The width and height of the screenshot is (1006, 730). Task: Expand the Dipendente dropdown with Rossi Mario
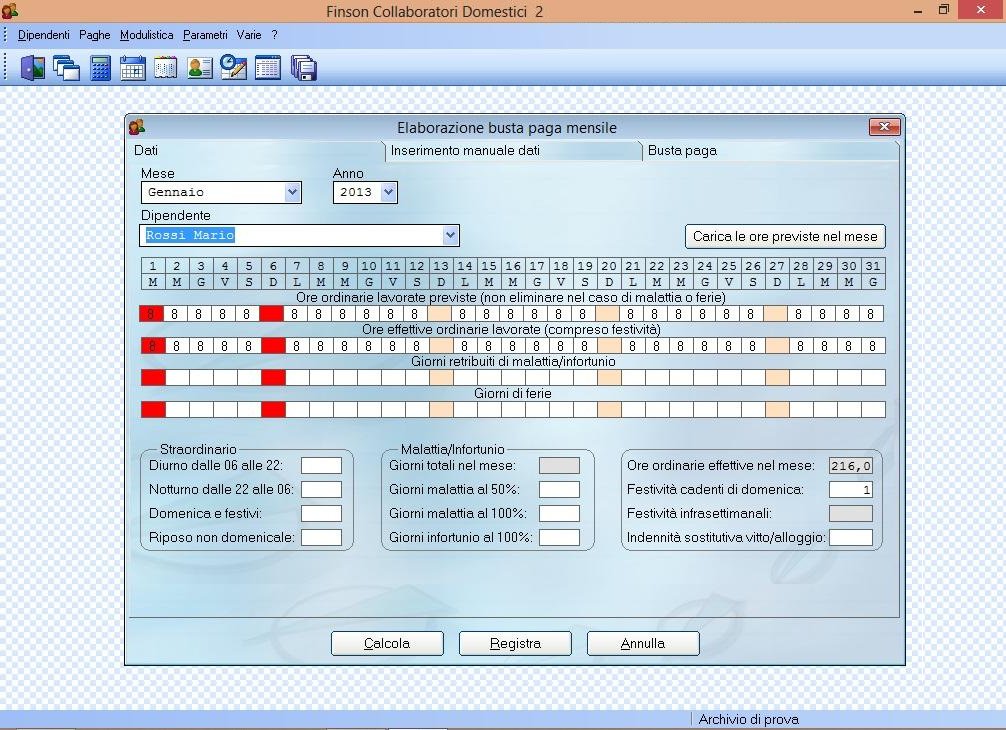(x=450, y=235)
